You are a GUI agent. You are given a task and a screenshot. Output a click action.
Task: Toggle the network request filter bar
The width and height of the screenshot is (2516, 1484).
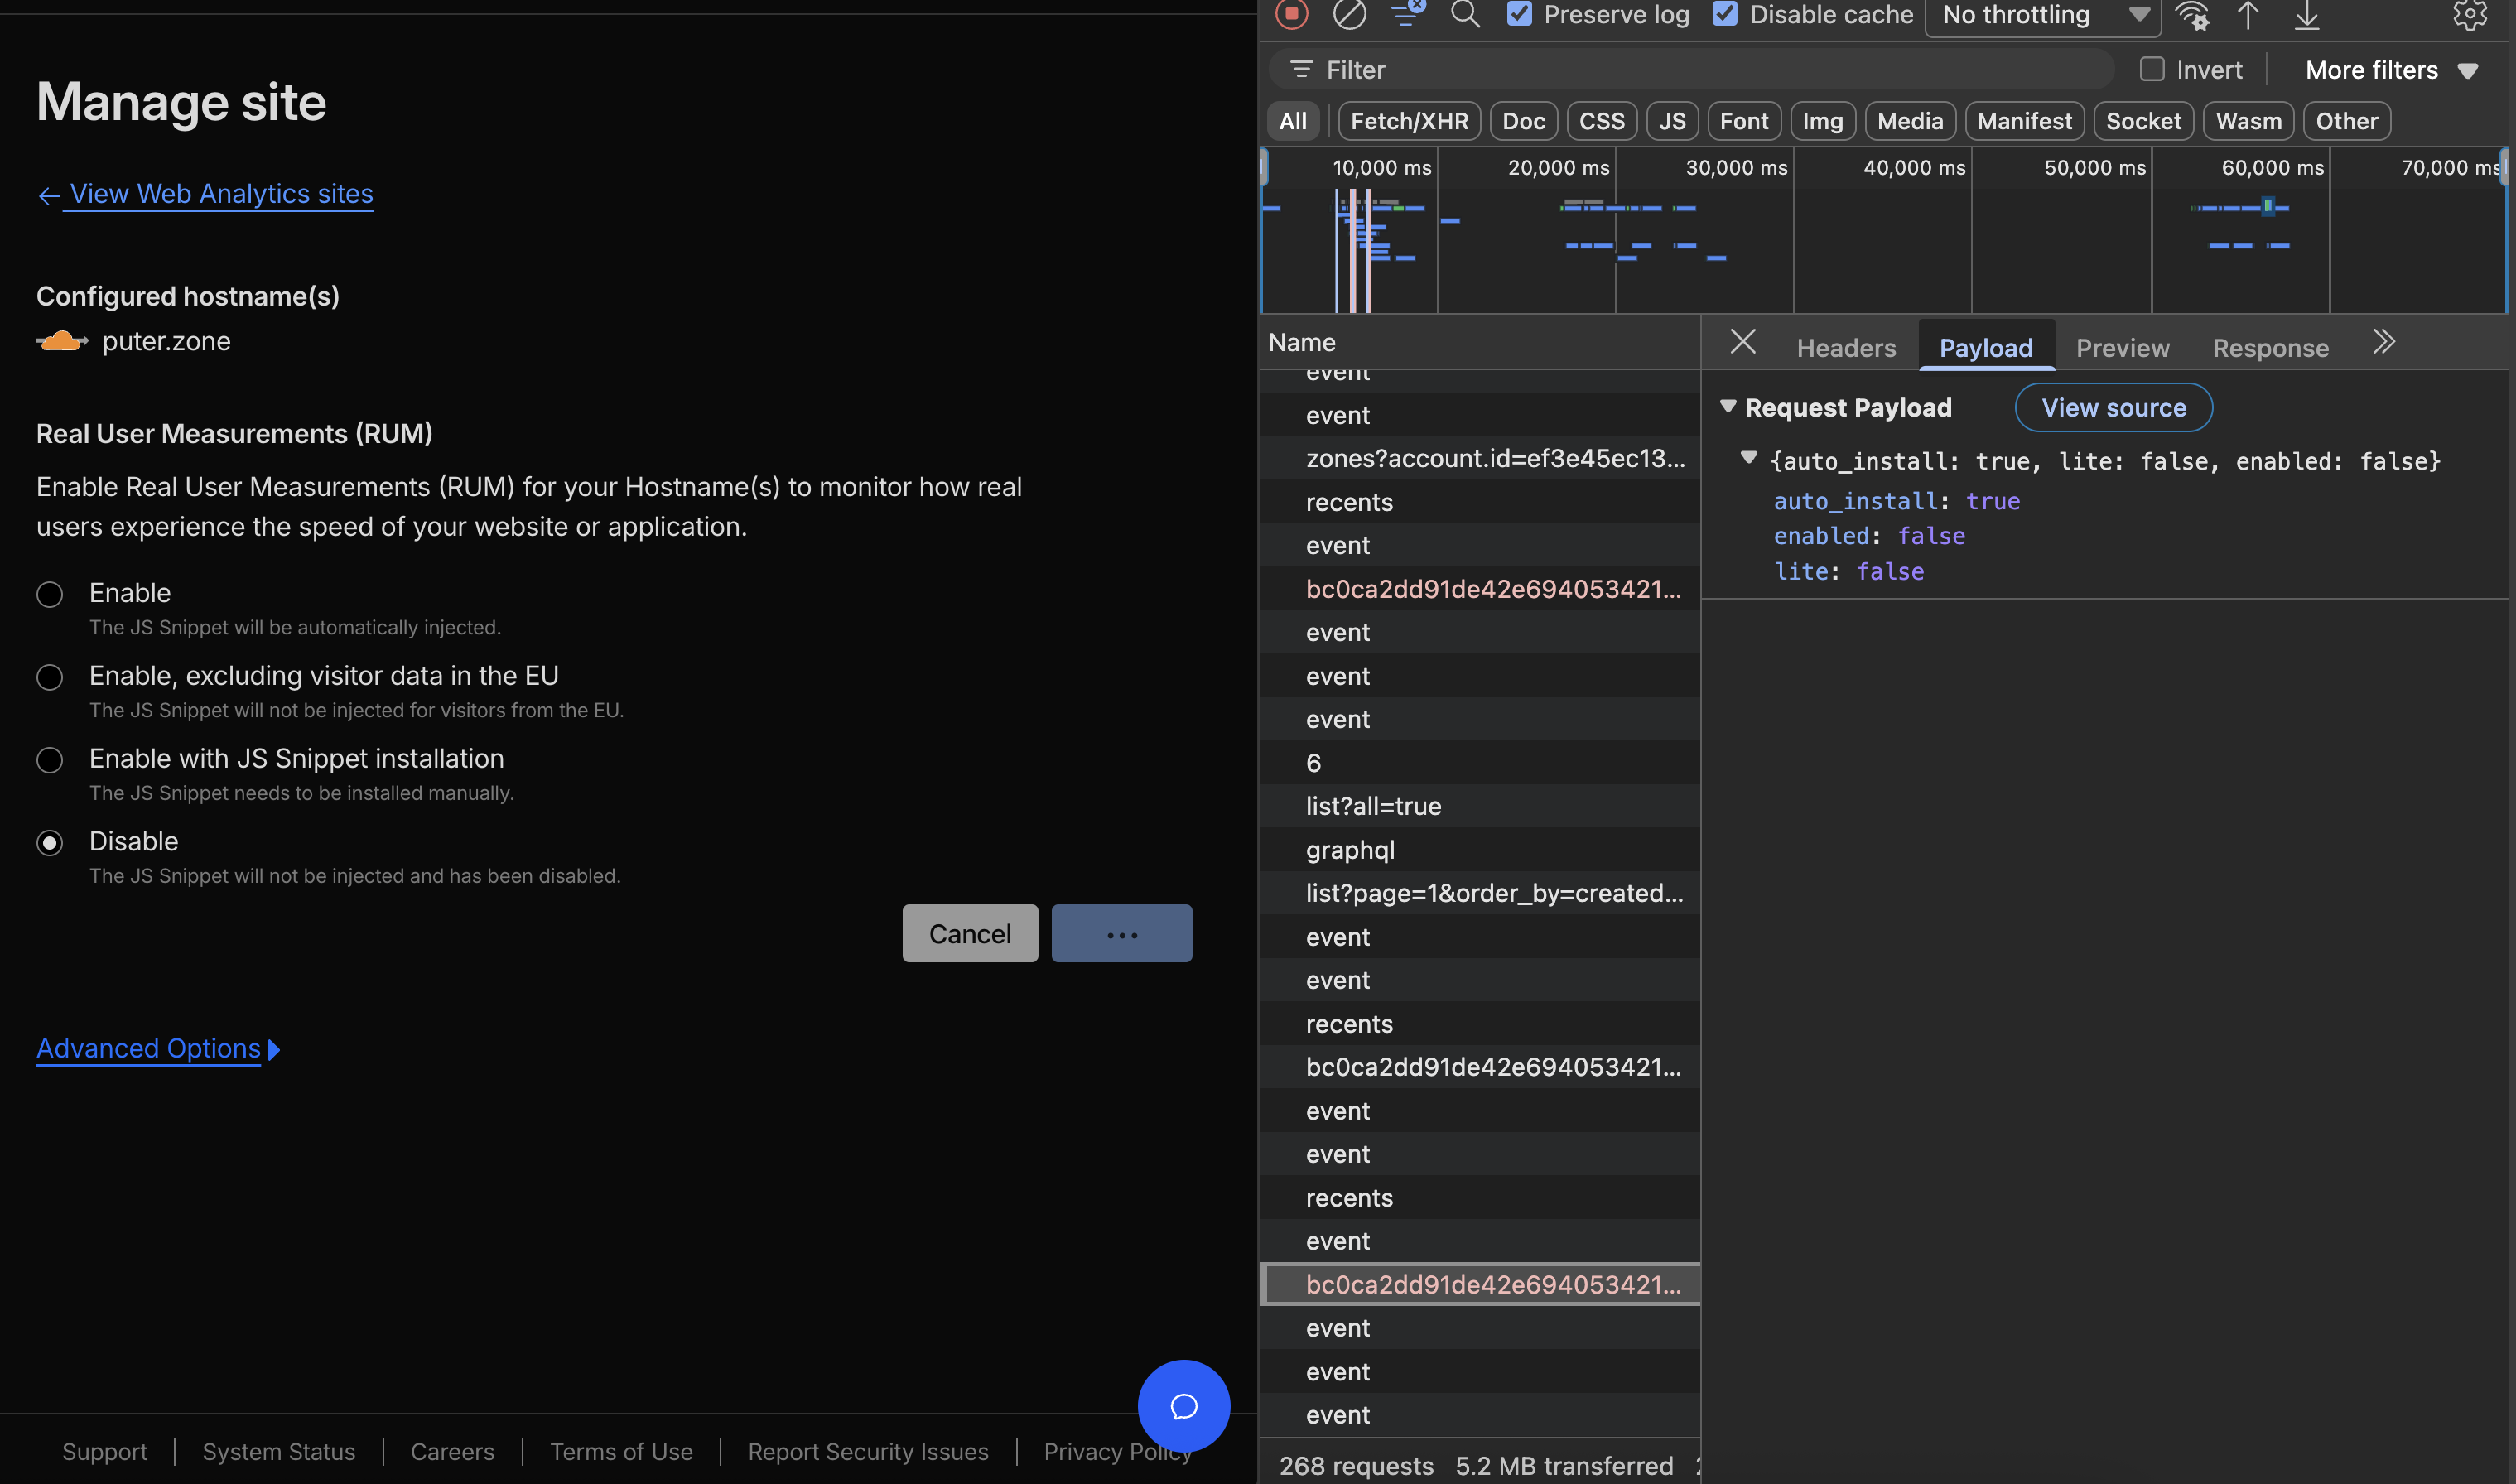(1407, 15)
